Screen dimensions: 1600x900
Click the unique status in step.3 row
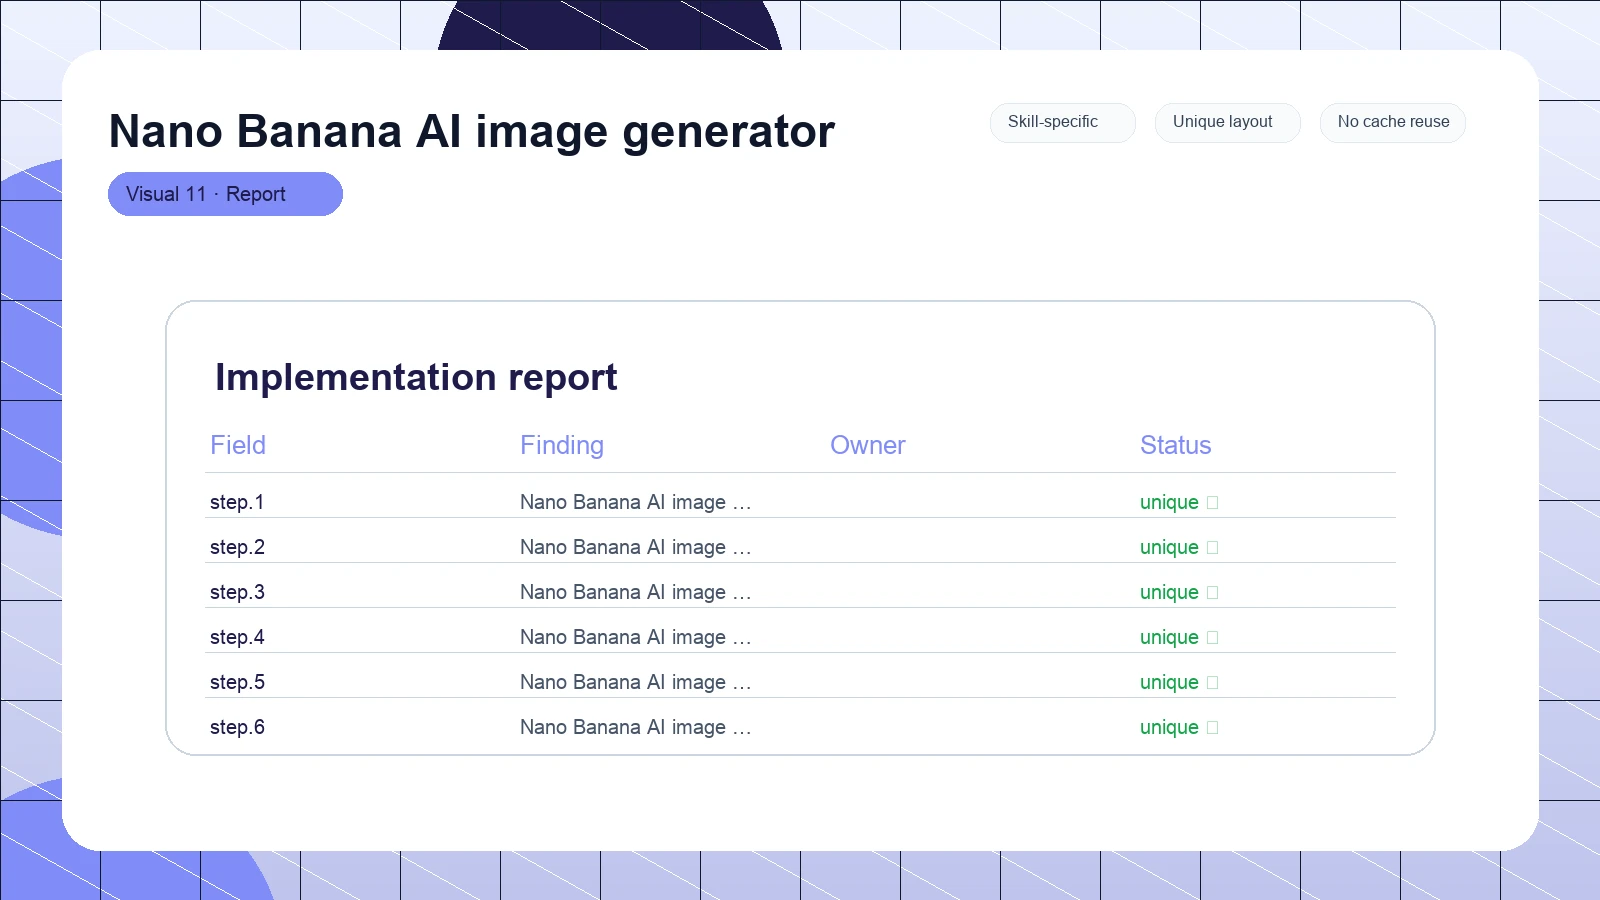click(1179, 592)
